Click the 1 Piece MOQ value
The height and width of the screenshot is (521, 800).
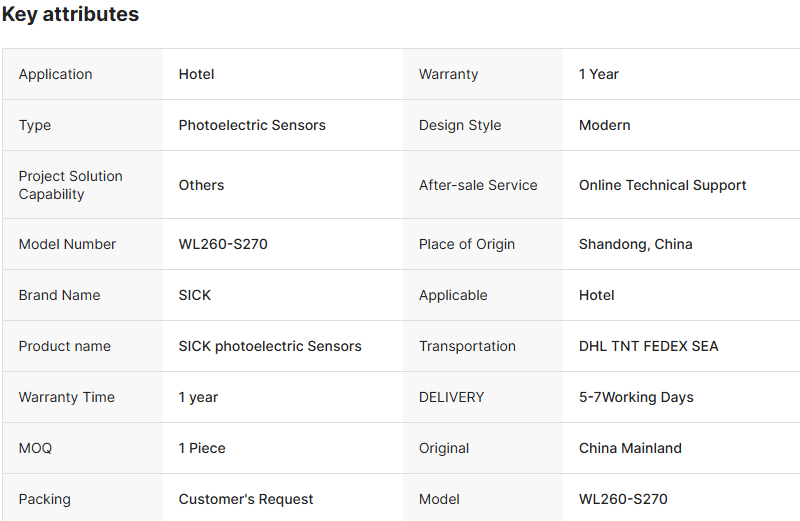click(202, 448)
